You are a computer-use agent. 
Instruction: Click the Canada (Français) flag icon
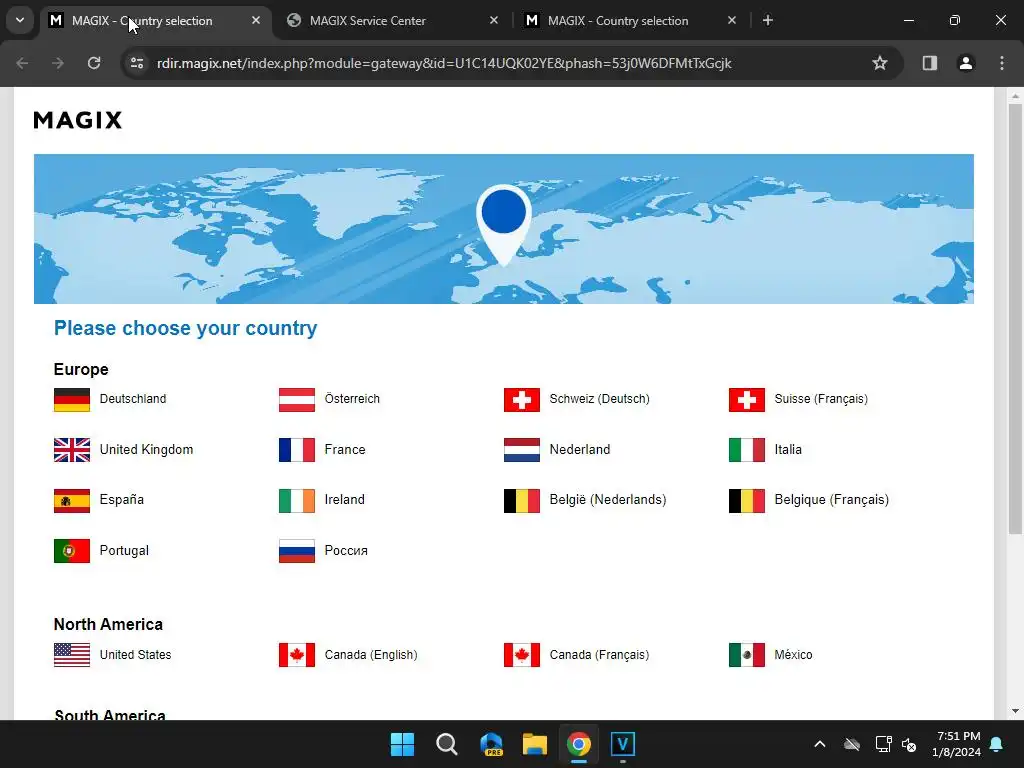[522, 655]
